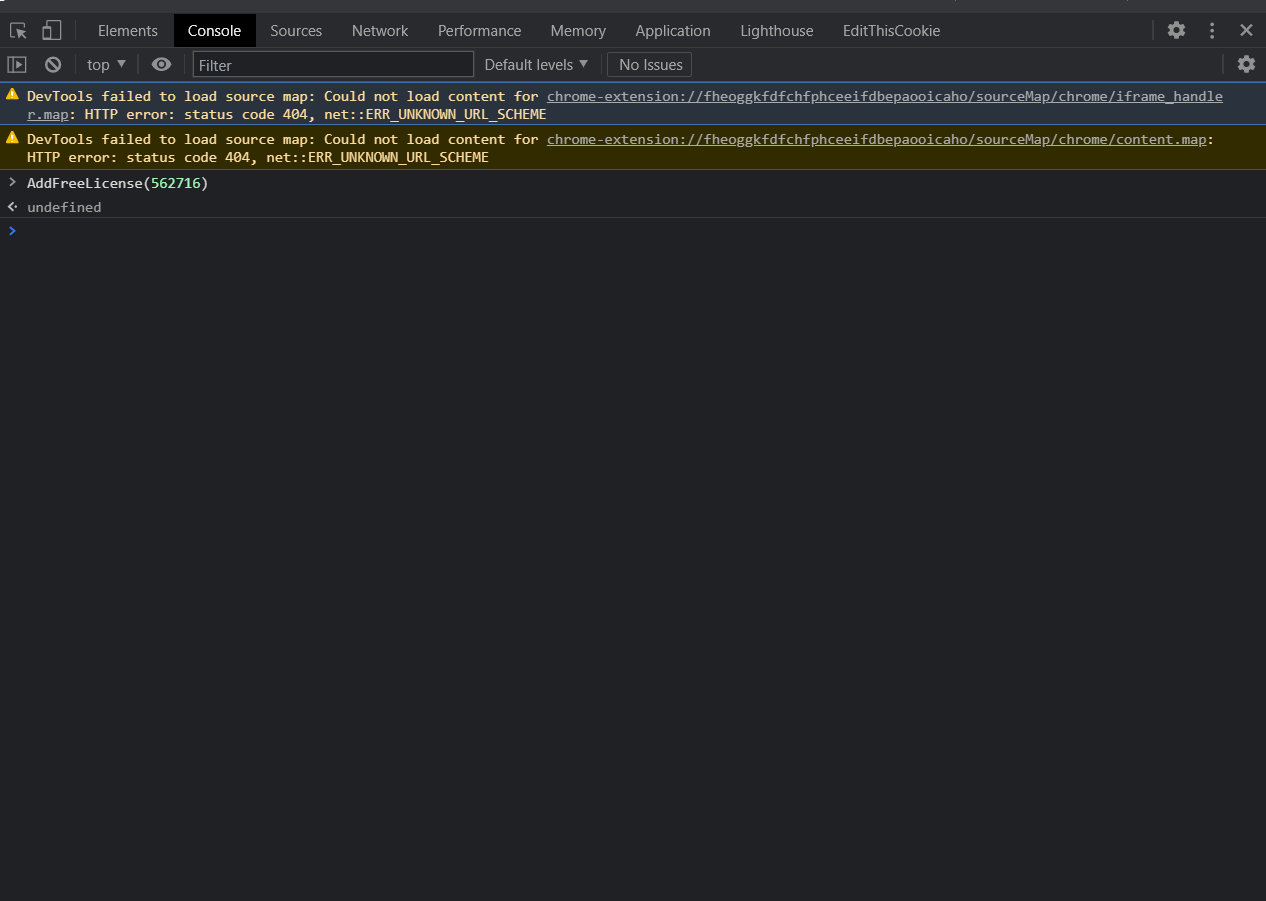
Task: Open DevTools settings gear
Action: [x=1176, y=30]
